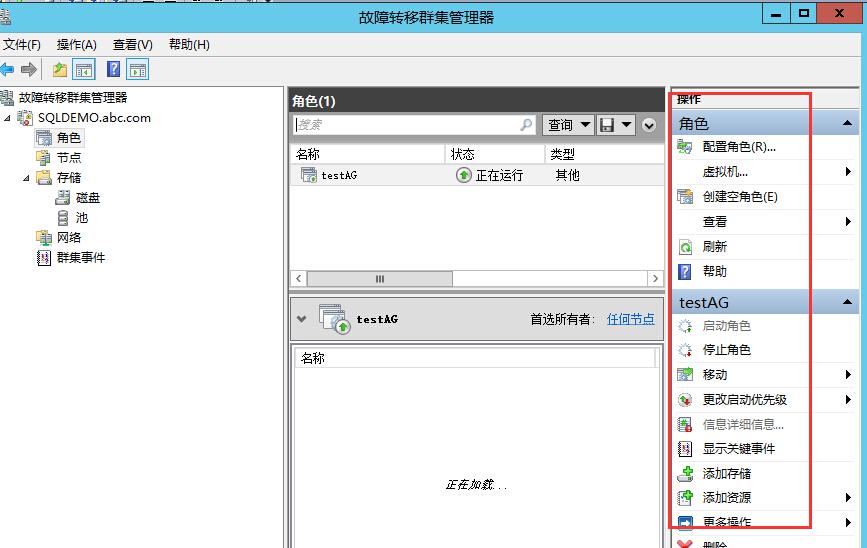Click the testAG role icon in details
Screen dimensions: 867x548
pos(334,319)
